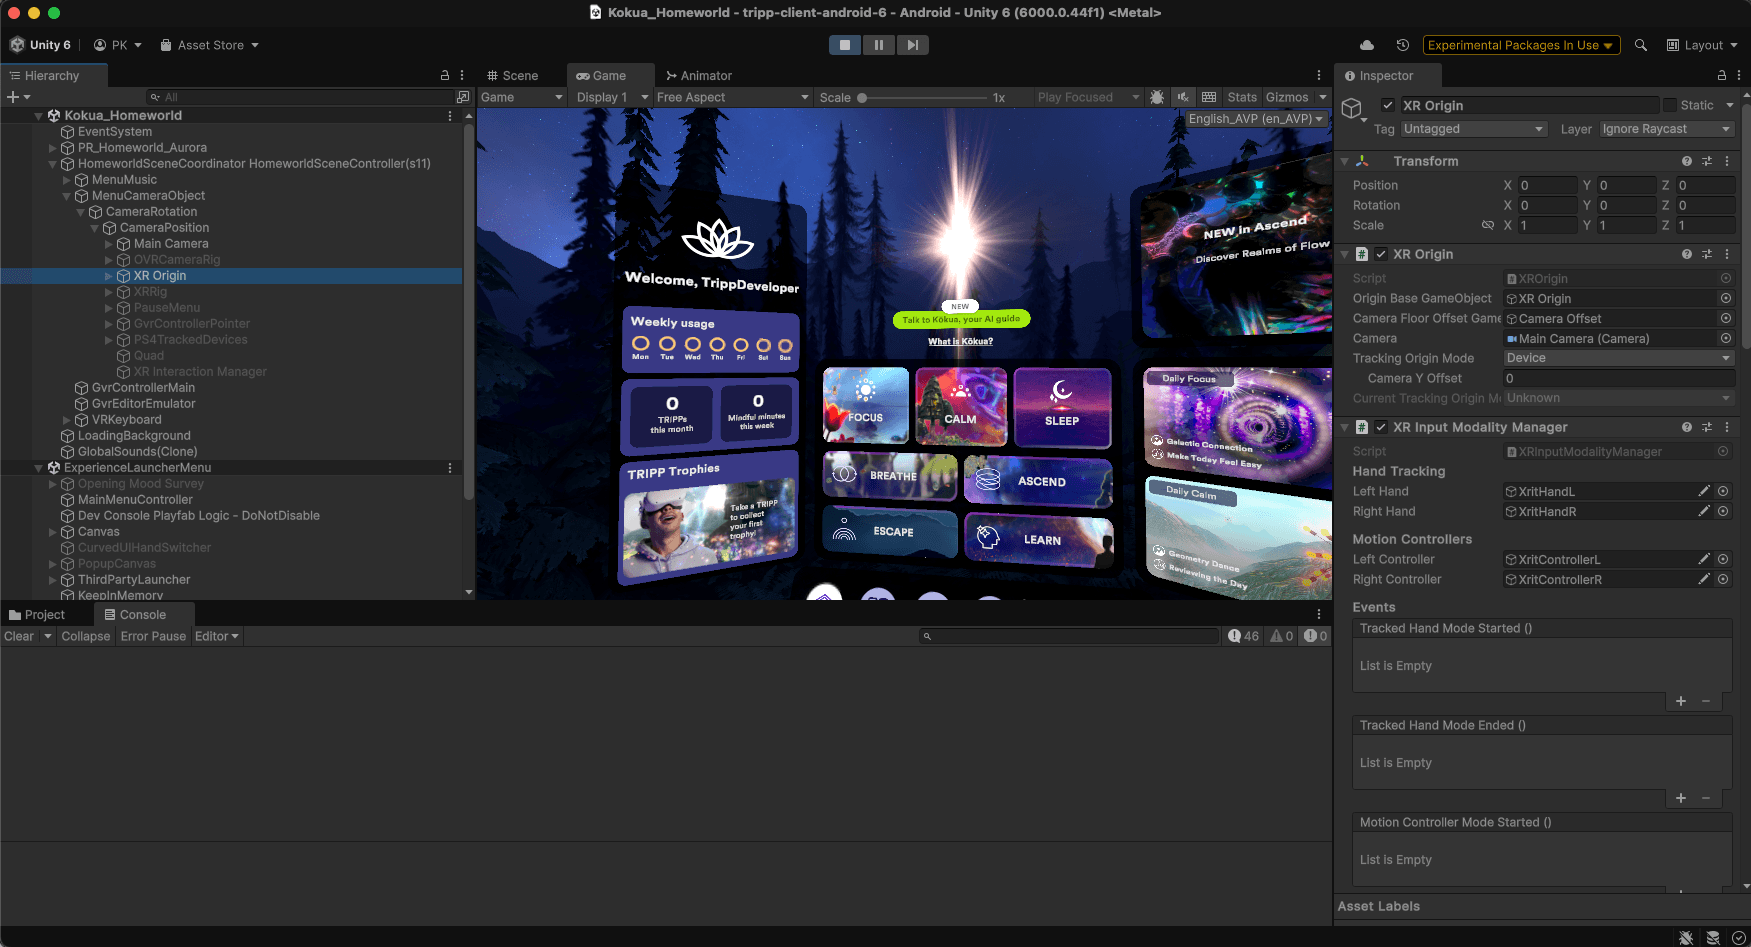Open version history via the clock icon
Screen dimensions: 1751x947
[x=1402, y=45]
